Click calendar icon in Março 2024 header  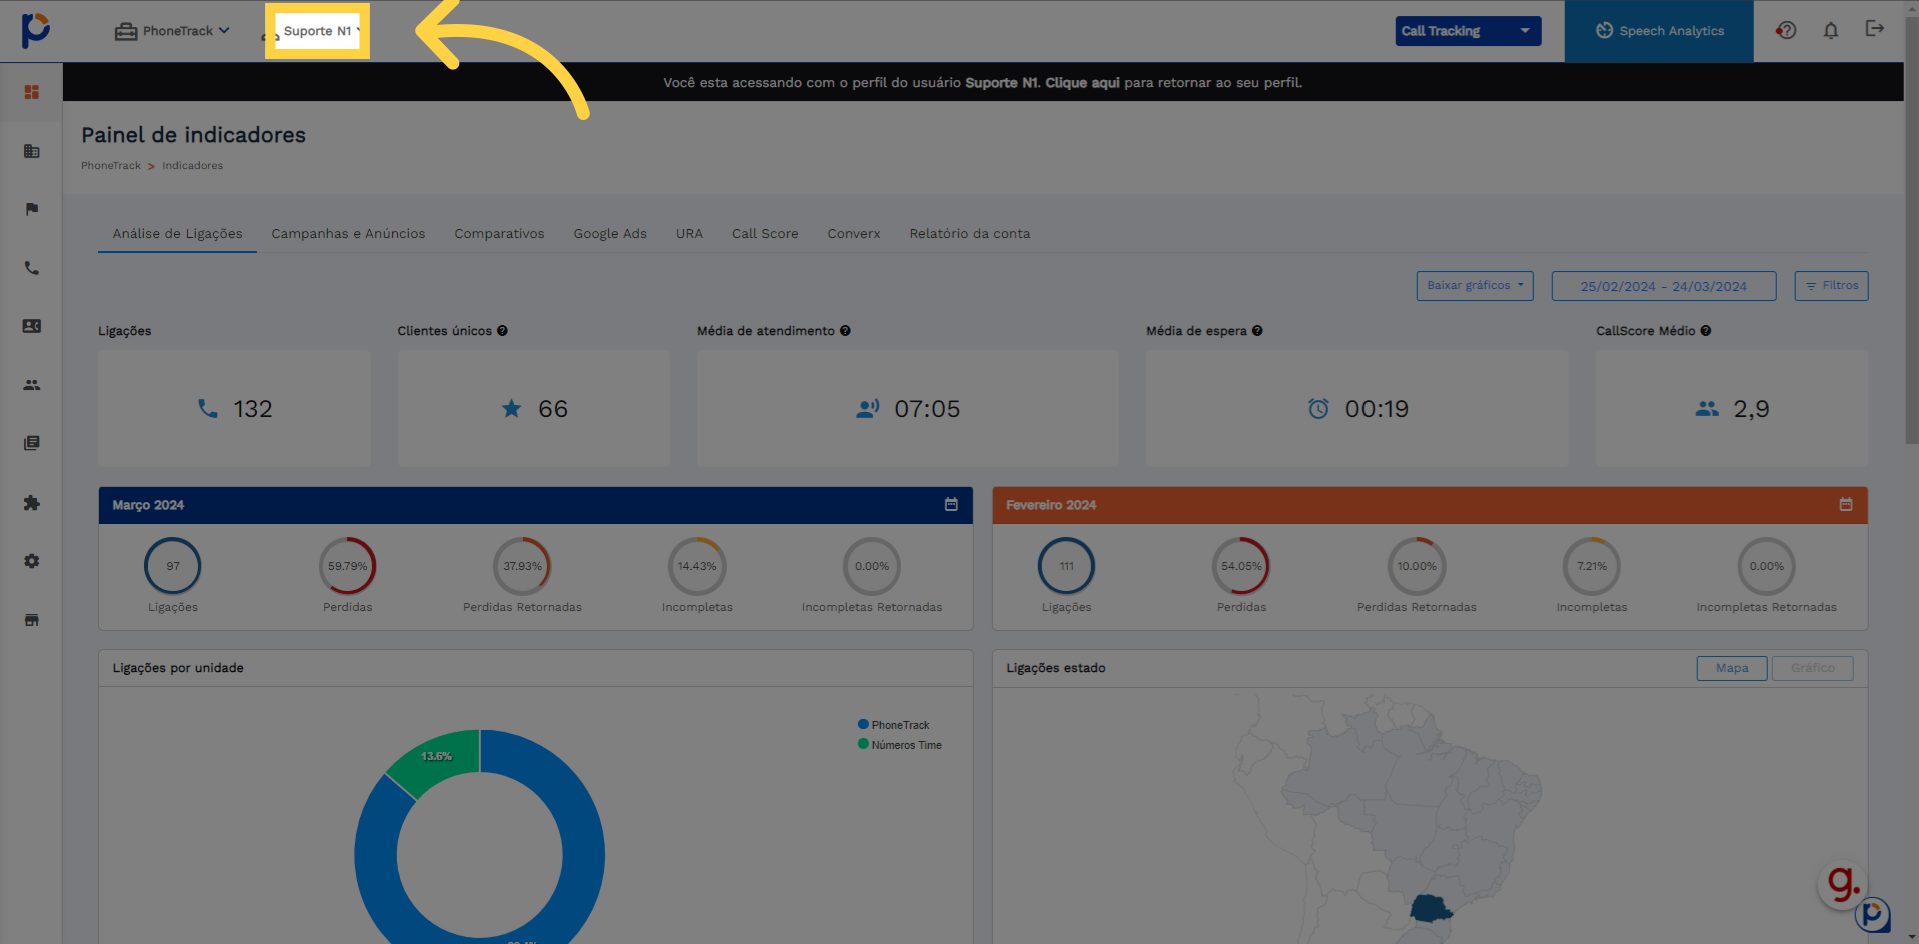click(951, 505)
